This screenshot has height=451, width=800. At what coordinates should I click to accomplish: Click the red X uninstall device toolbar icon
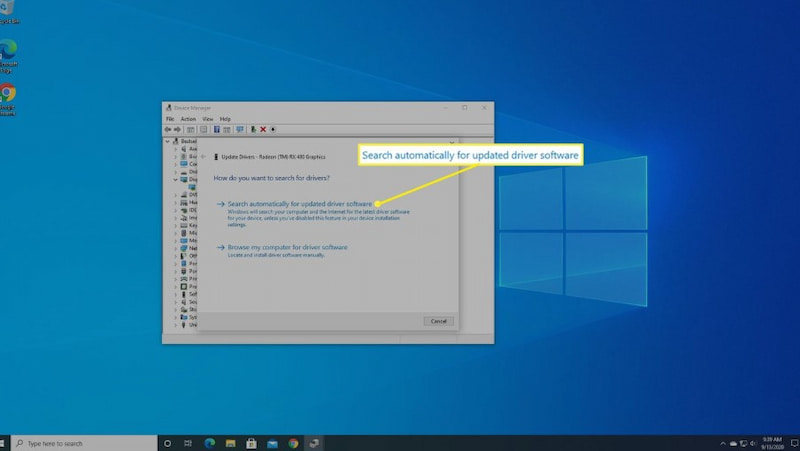pyautogui.click(x=262, y=129)
